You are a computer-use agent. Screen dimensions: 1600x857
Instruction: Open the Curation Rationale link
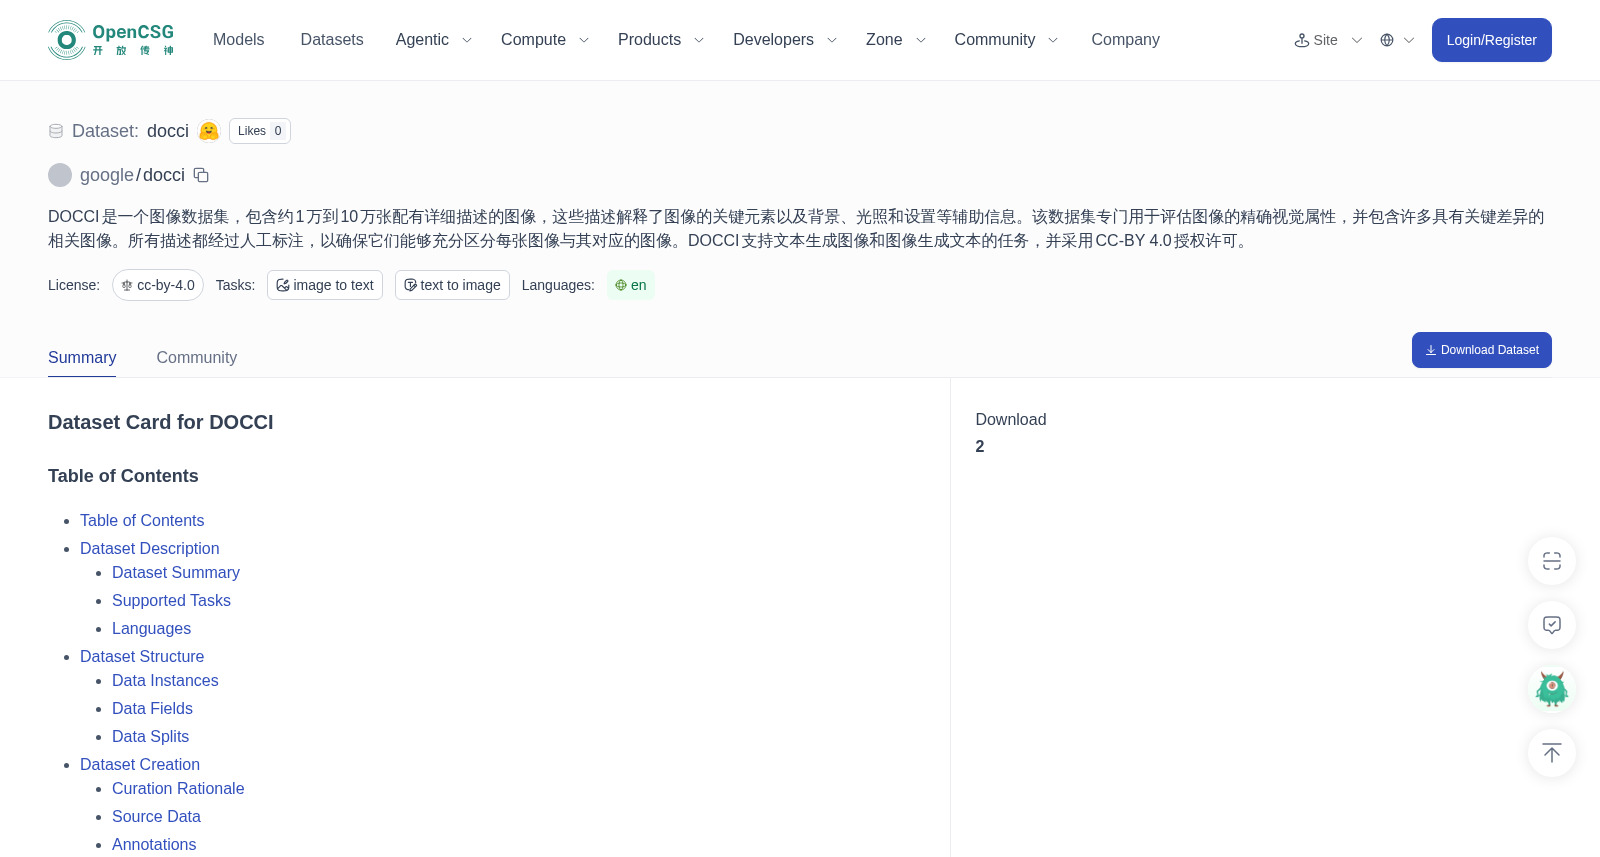[178, 788]
